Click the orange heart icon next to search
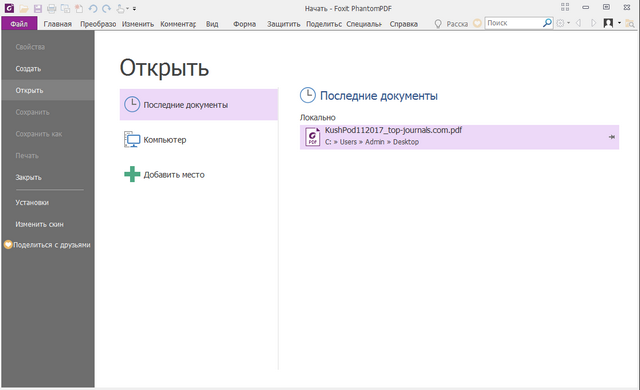The height and width of the screenshot is (390, 640). click(477, 23)
